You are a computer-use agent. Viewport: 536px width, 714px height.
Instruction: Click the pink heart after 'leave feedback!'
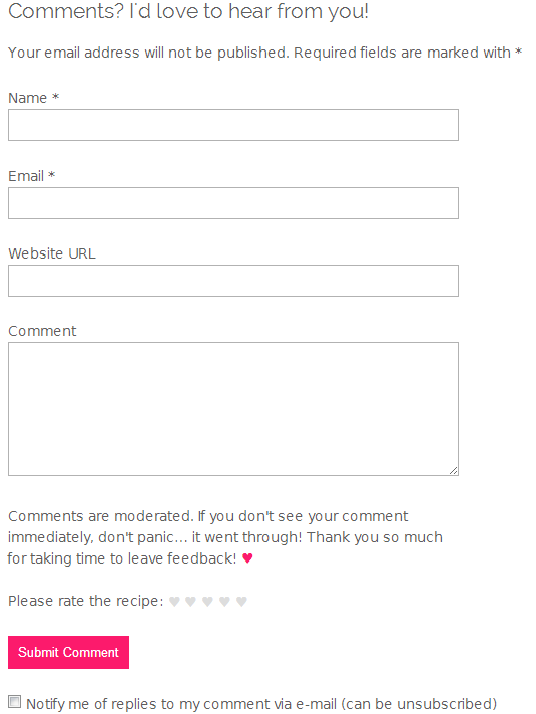click(x=247, y=558)
